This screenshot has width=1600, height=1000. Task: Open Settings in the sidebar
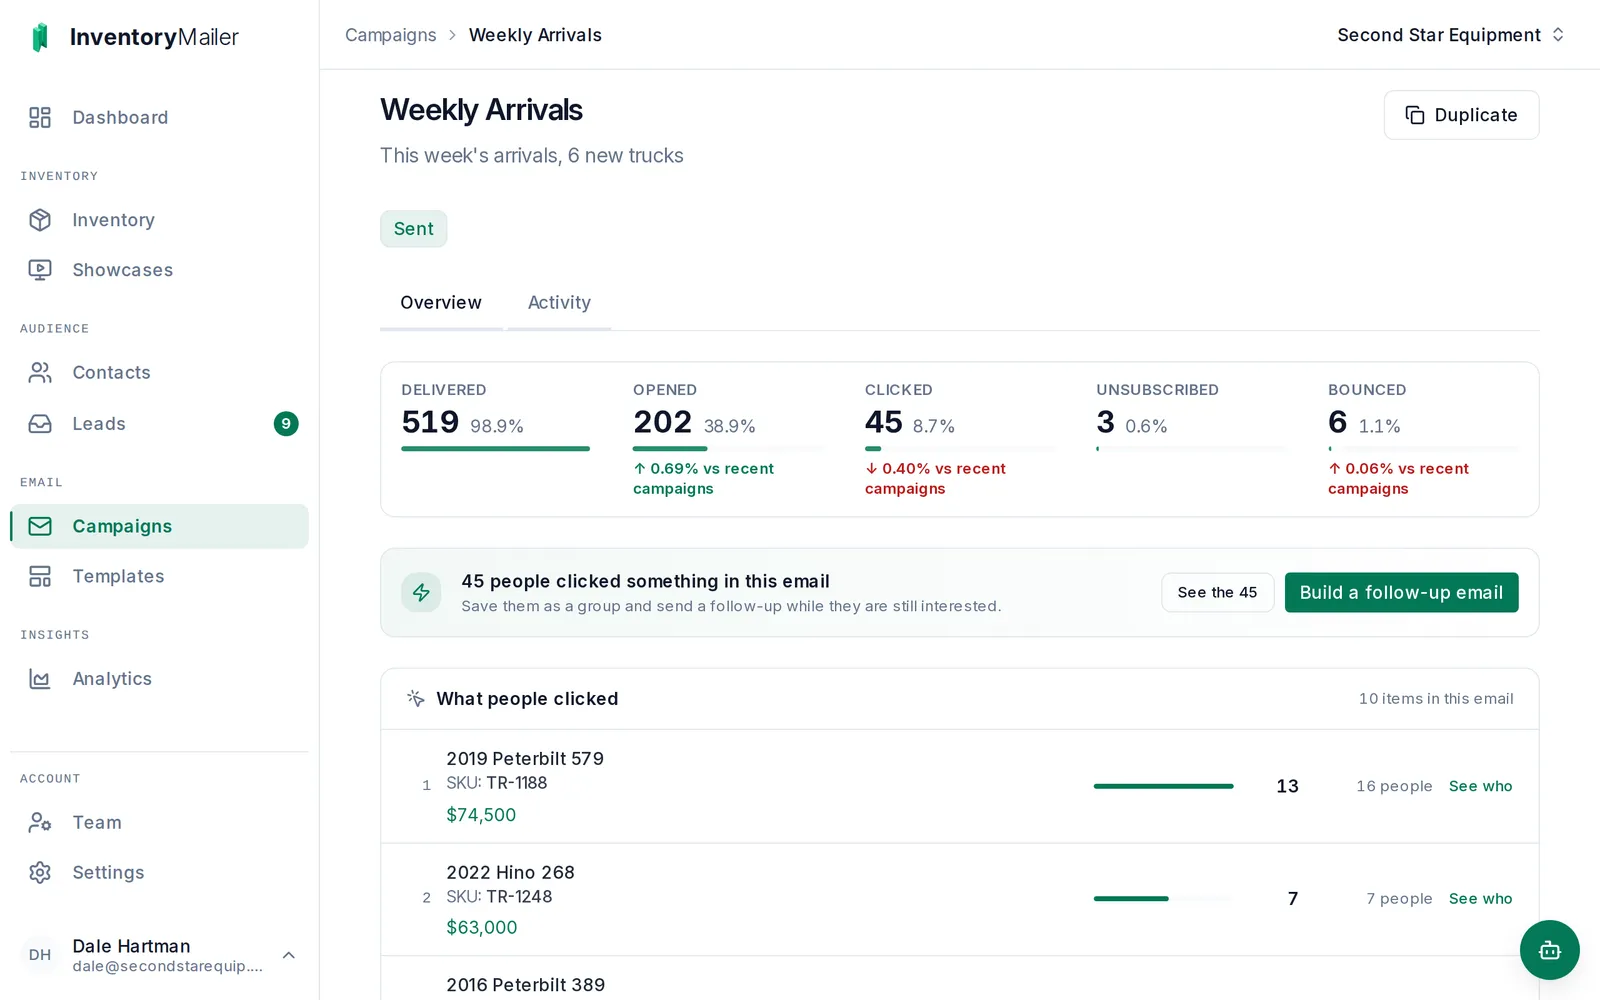coord(159,872)
